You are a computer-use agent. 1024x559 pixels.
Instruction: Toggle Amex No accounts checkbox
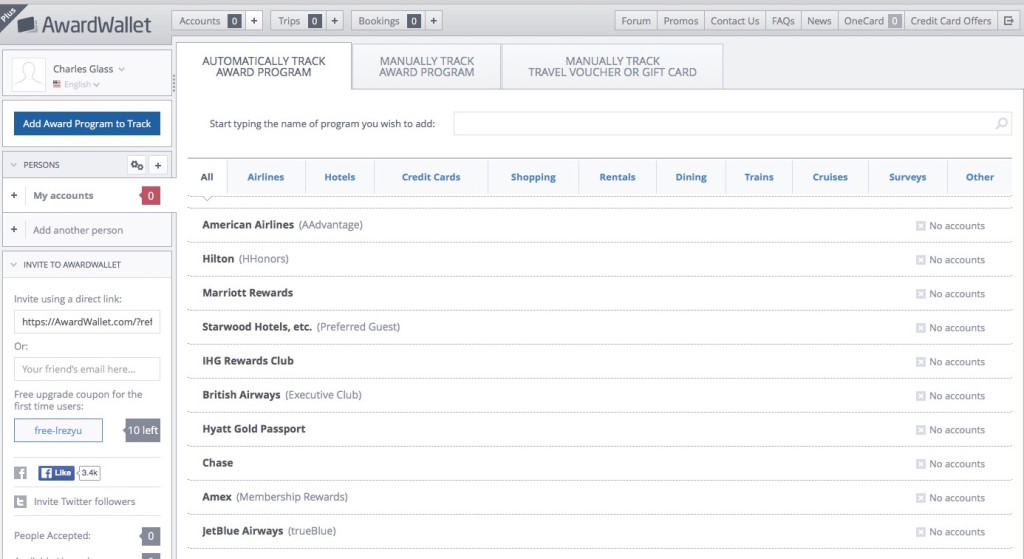(921, 498)
